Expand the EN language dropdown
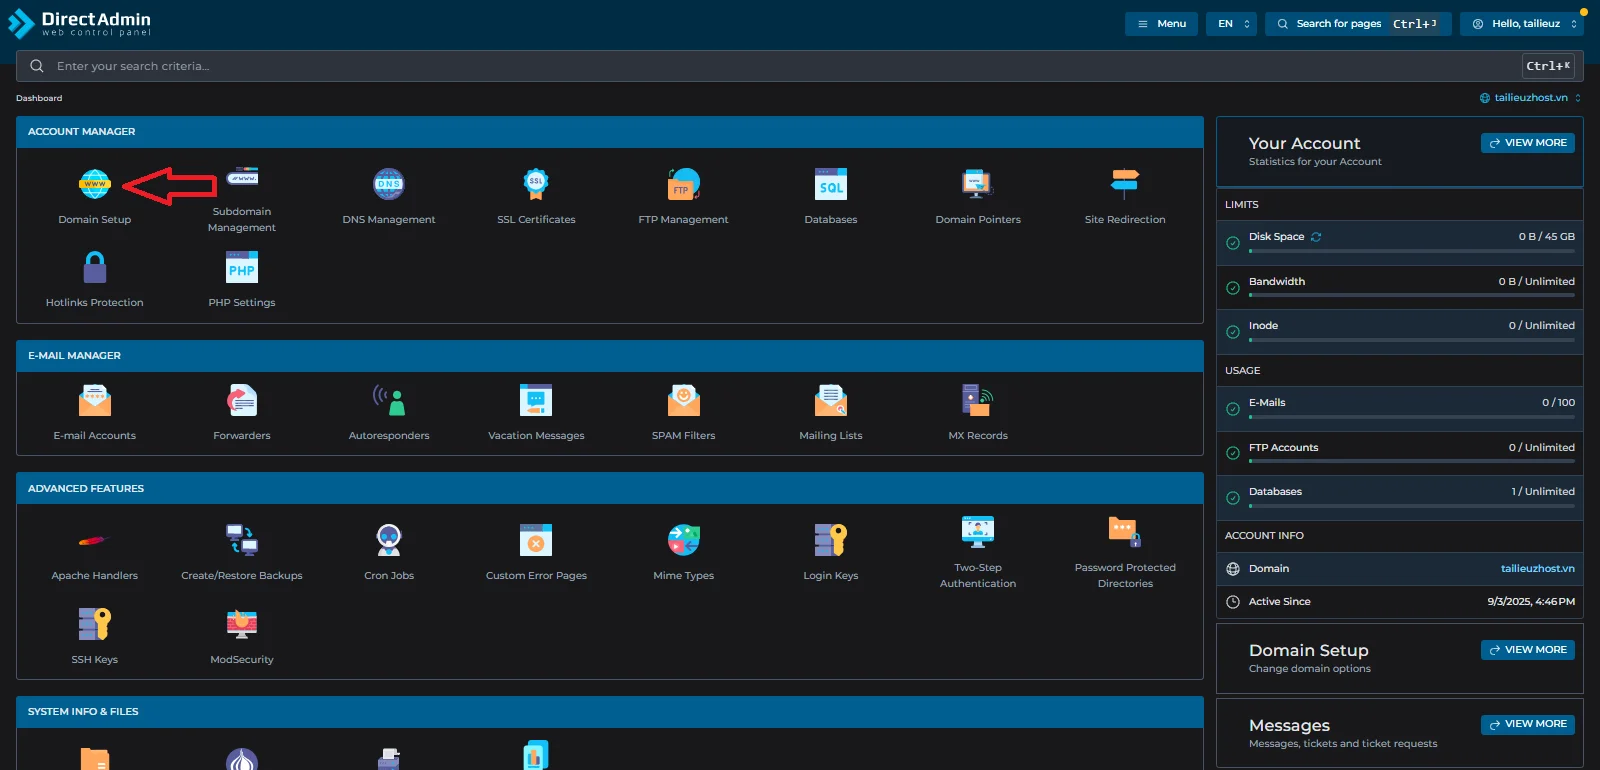Viewport: 1600px width, 770px height. (1233, 24)
